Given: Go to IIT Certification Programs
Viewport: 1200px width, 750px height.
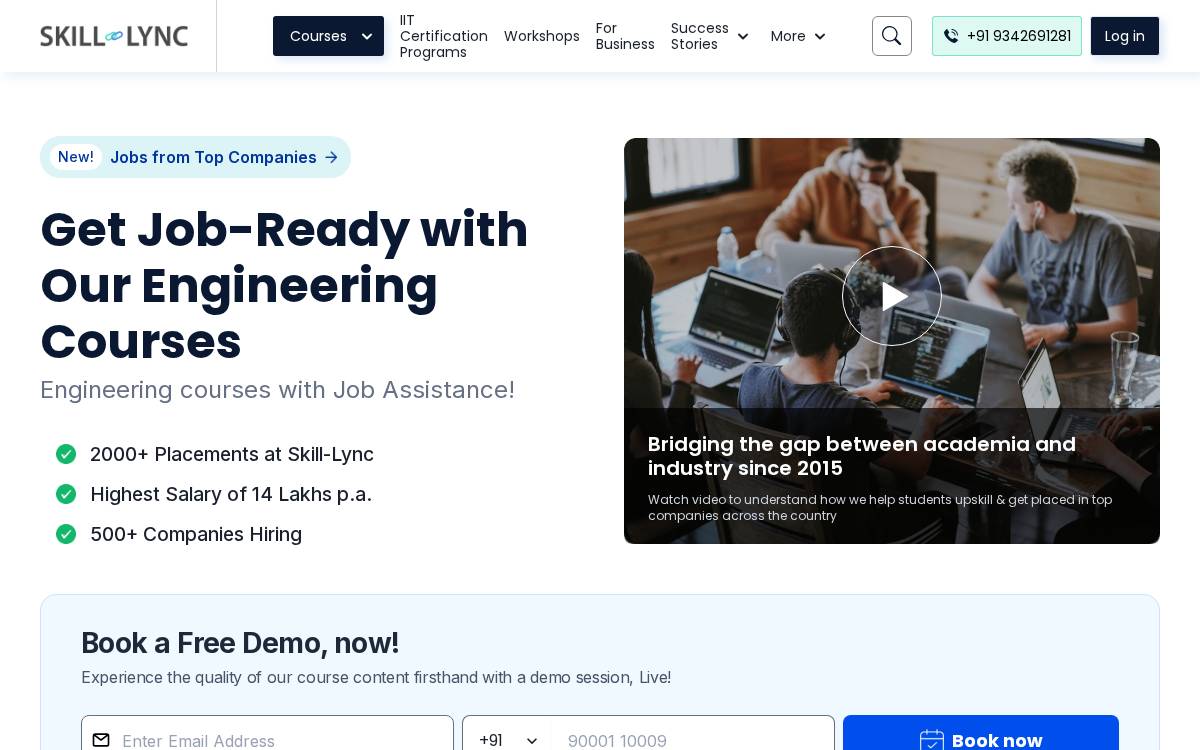Looking at the screenshot, I should [444, 36].
